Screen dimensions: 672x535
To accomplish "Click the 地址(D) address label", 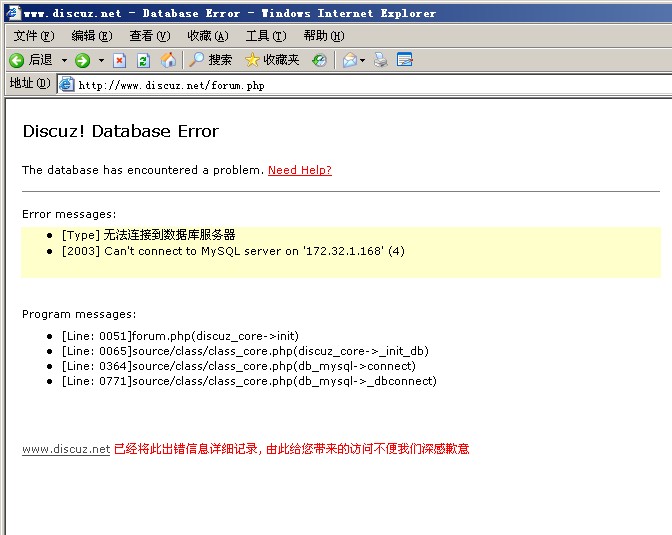I will coord(30,83).
